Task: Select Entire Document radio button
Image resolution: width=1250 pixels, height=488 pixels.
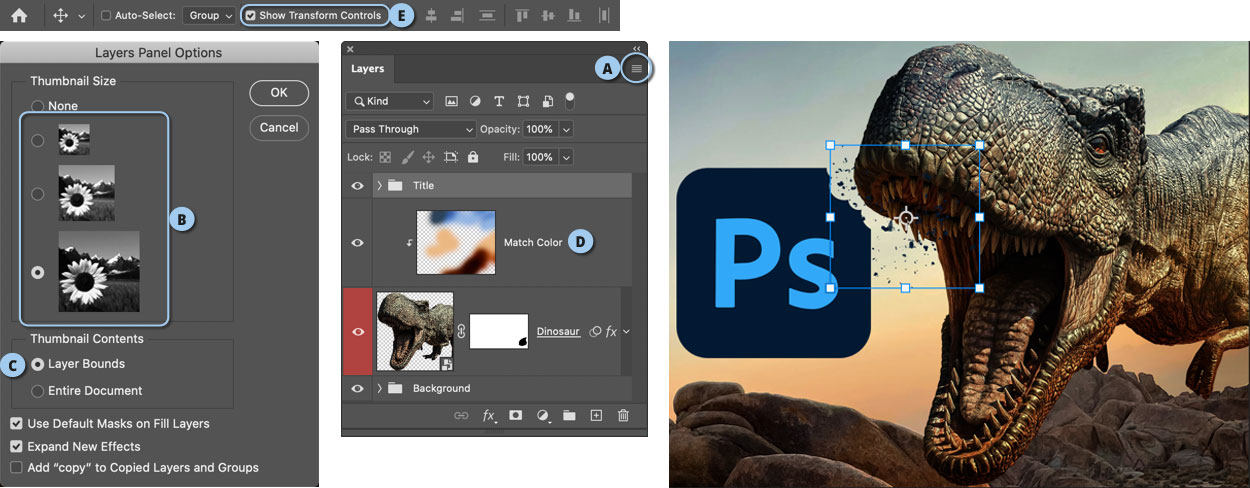Action: tap(37, 391)
